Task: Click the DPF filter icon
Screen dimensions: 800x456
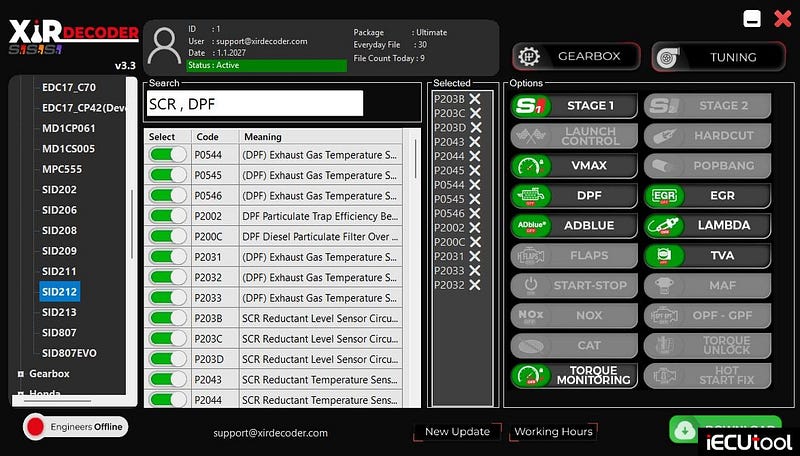Action: coord(531,196)
